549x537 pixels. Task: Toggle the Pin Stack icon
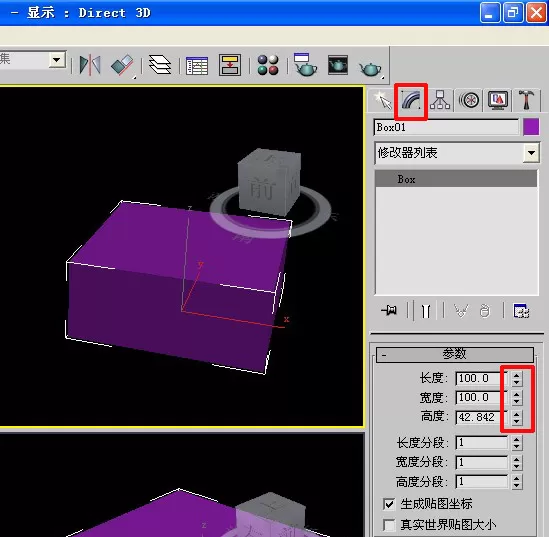(389, 310)
